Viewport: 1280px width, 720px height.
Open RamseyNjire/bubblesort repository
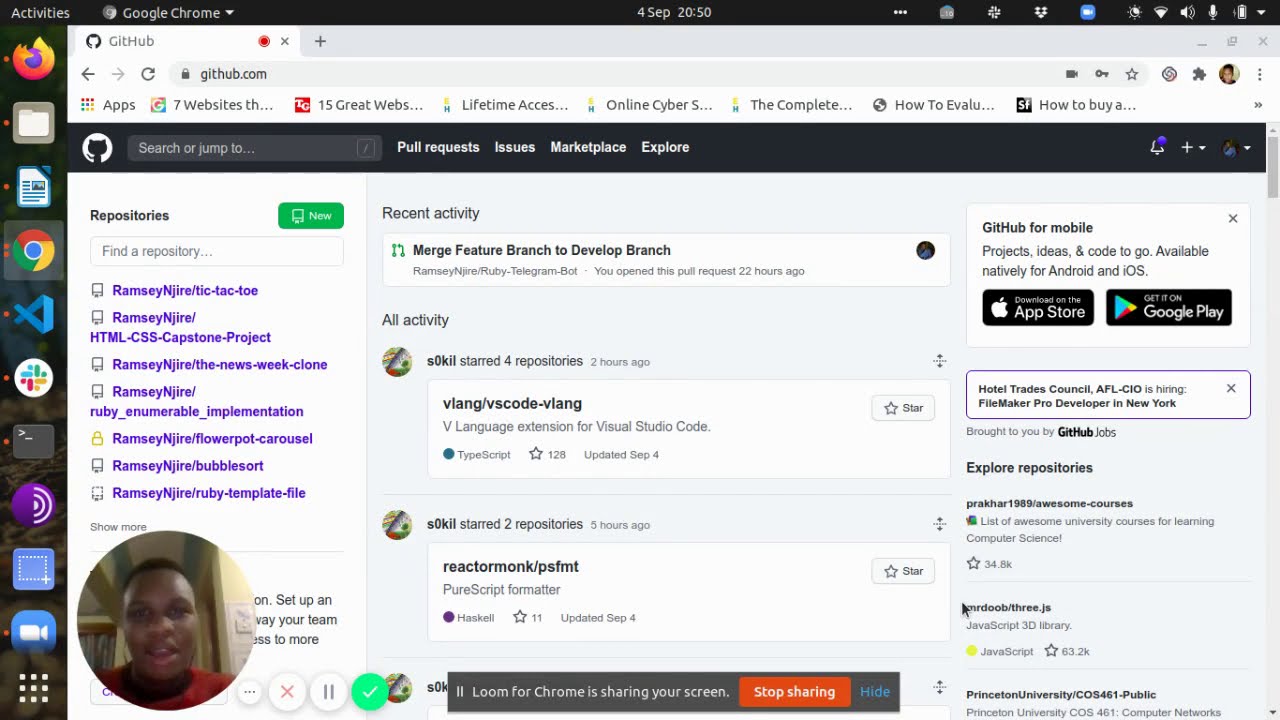pos(188,465)
